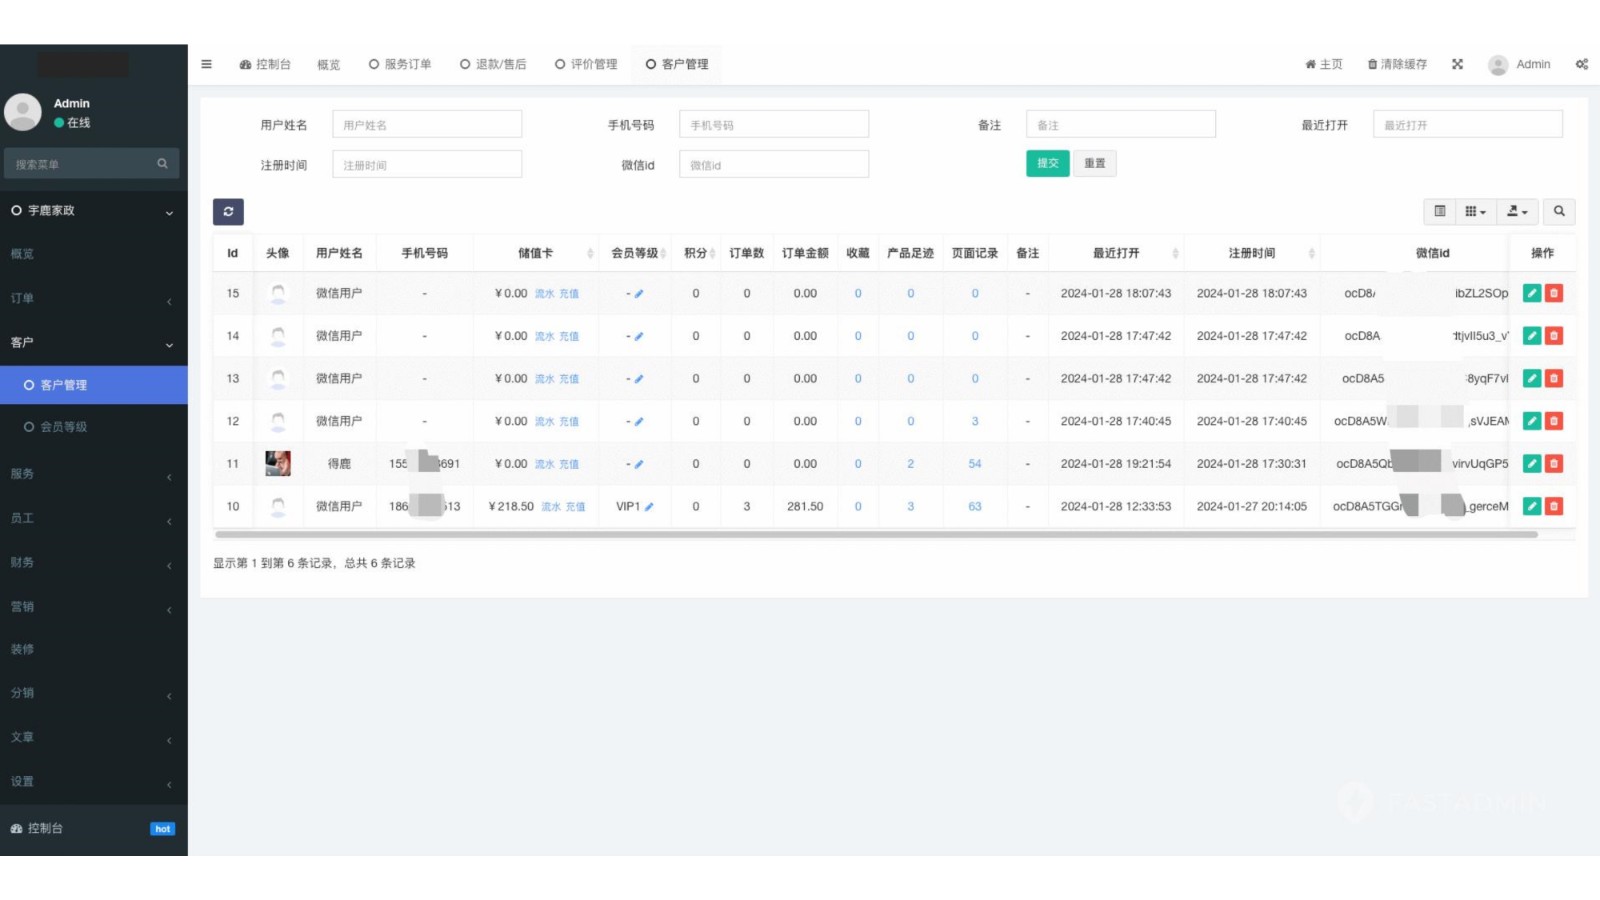Select the 客户管理 tab
This screenshot has height=900, width=1600.
[677, 64]
